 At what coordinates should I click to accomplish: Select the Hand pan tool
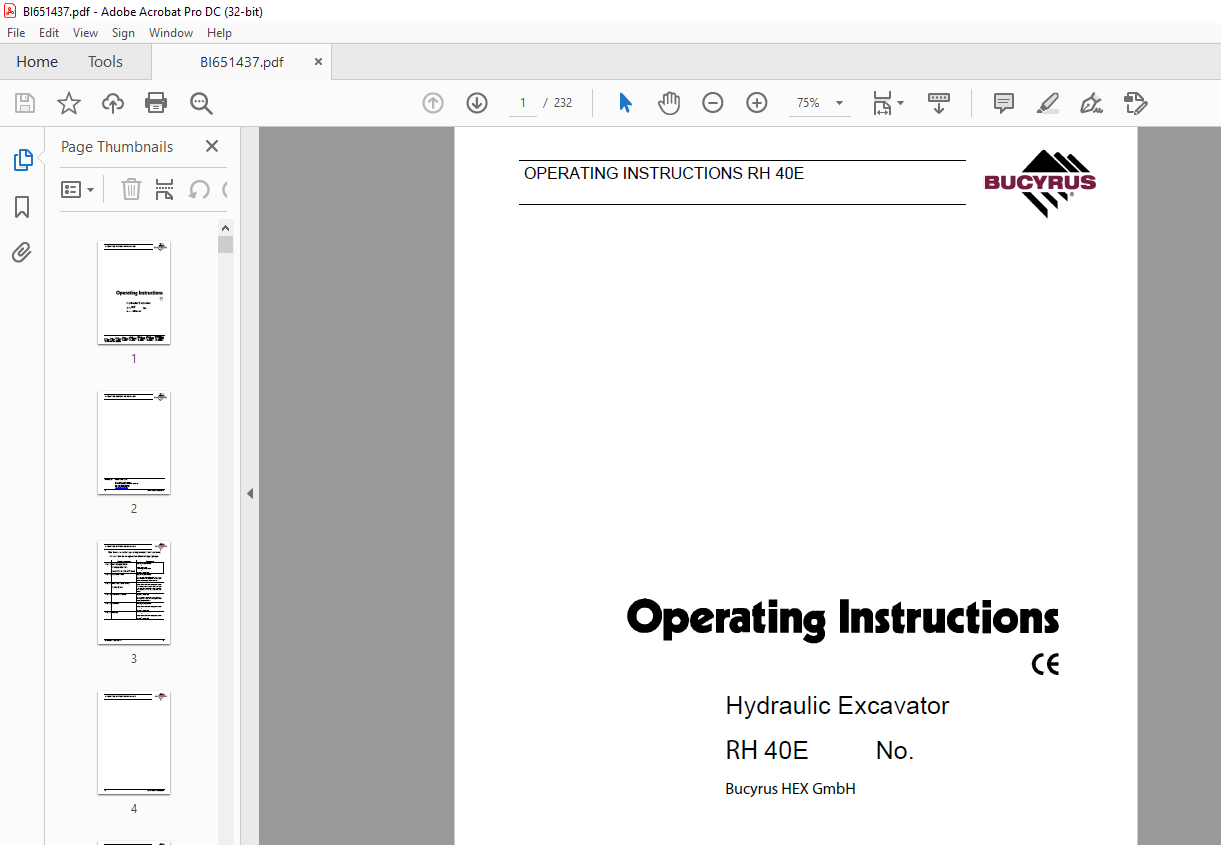pos(669,103)
